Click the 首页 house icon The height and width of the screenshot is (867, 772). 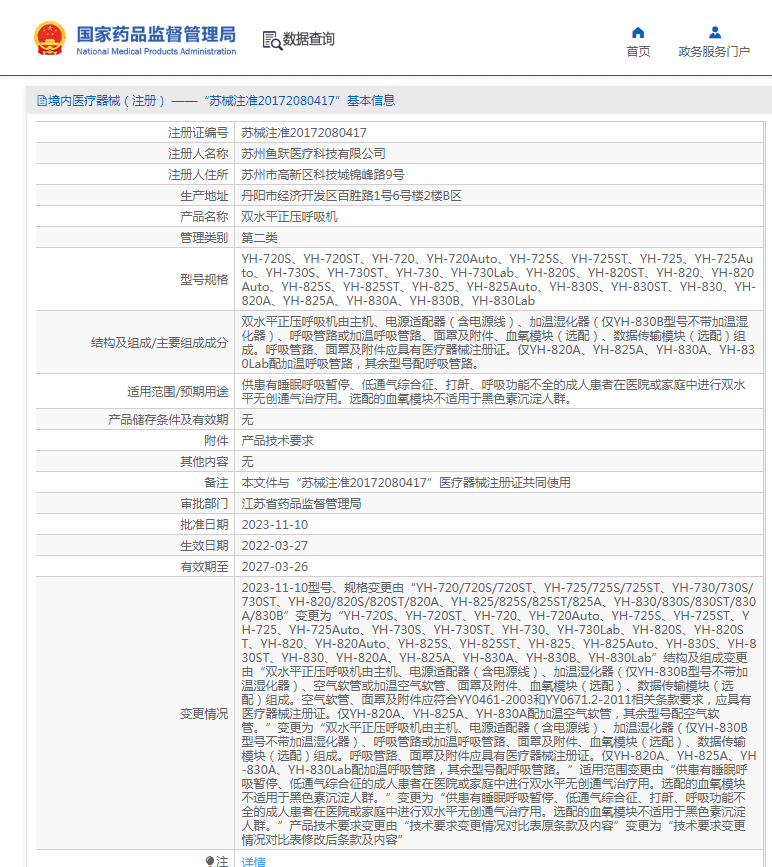point(638,32)
